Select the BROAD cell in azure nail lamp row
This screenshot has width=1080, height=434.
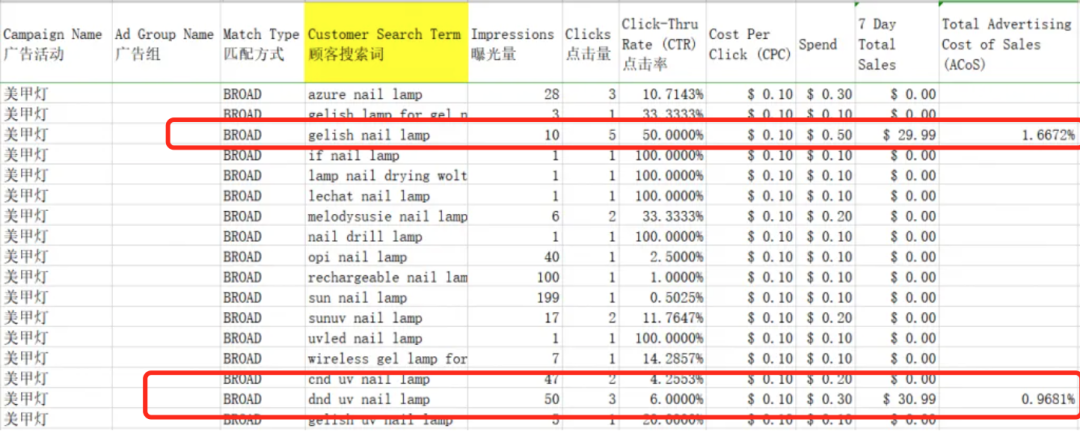tap(262, 94)
